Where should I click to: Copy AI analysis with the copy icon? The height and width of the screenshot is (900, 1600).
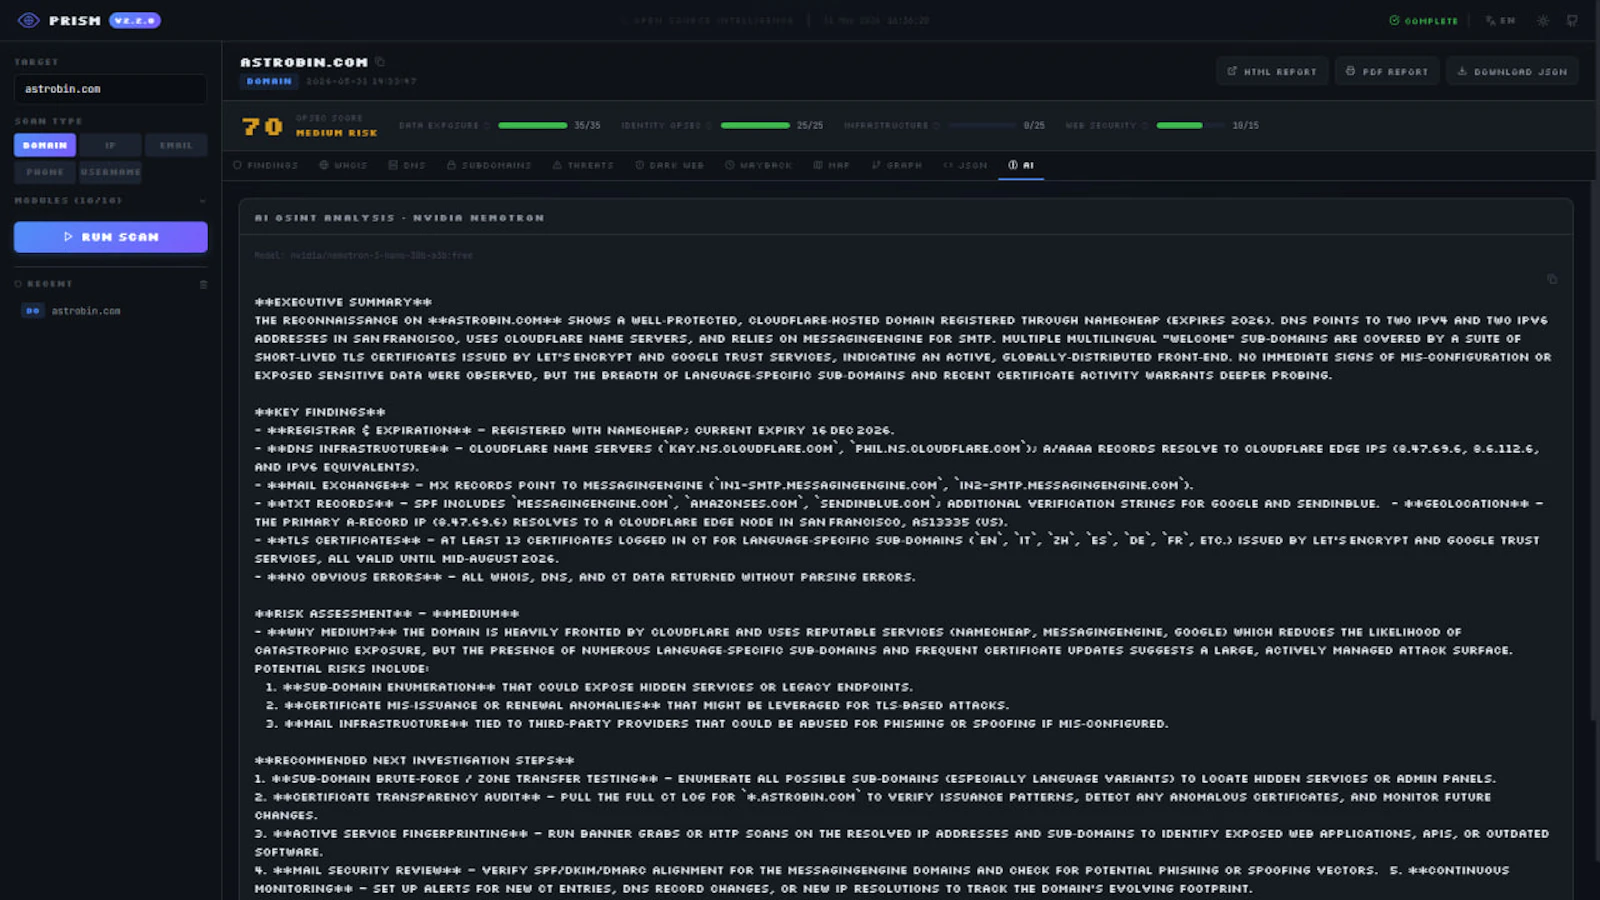pyautogui.click(x=1552, y=279)
